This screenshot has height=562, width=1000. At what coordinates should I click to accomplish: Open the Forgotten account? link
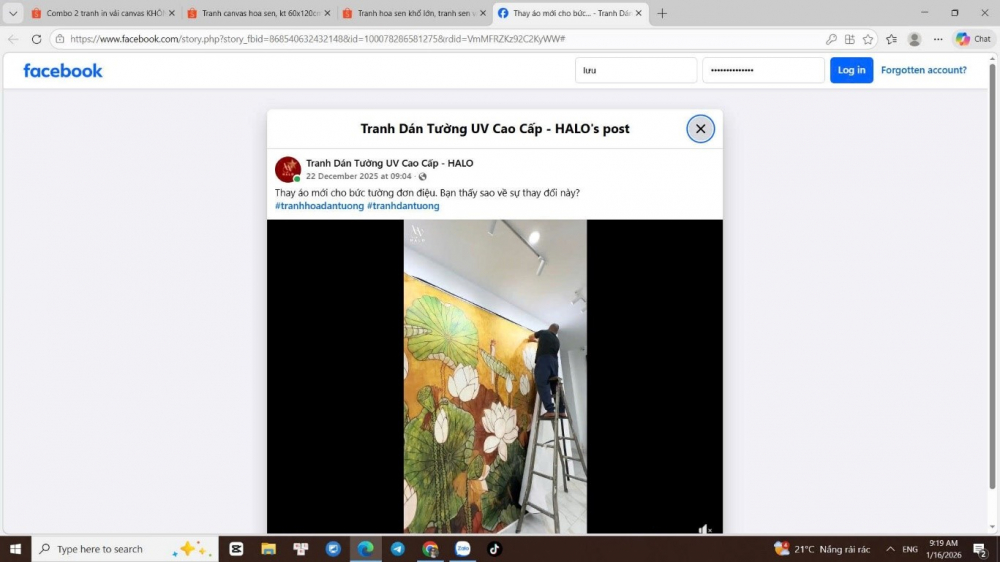pyautogui.click(x=923, y=70)
